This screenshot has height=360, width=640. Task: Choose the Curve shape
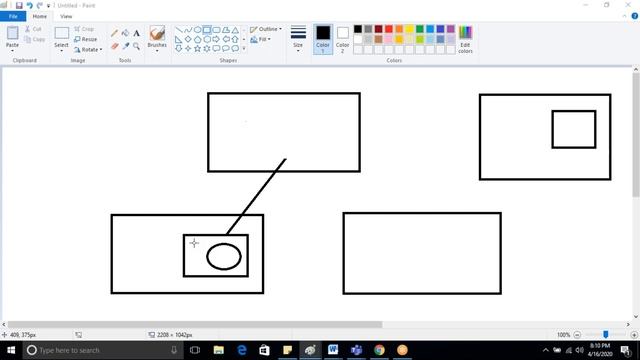click(x=188, y=30)
